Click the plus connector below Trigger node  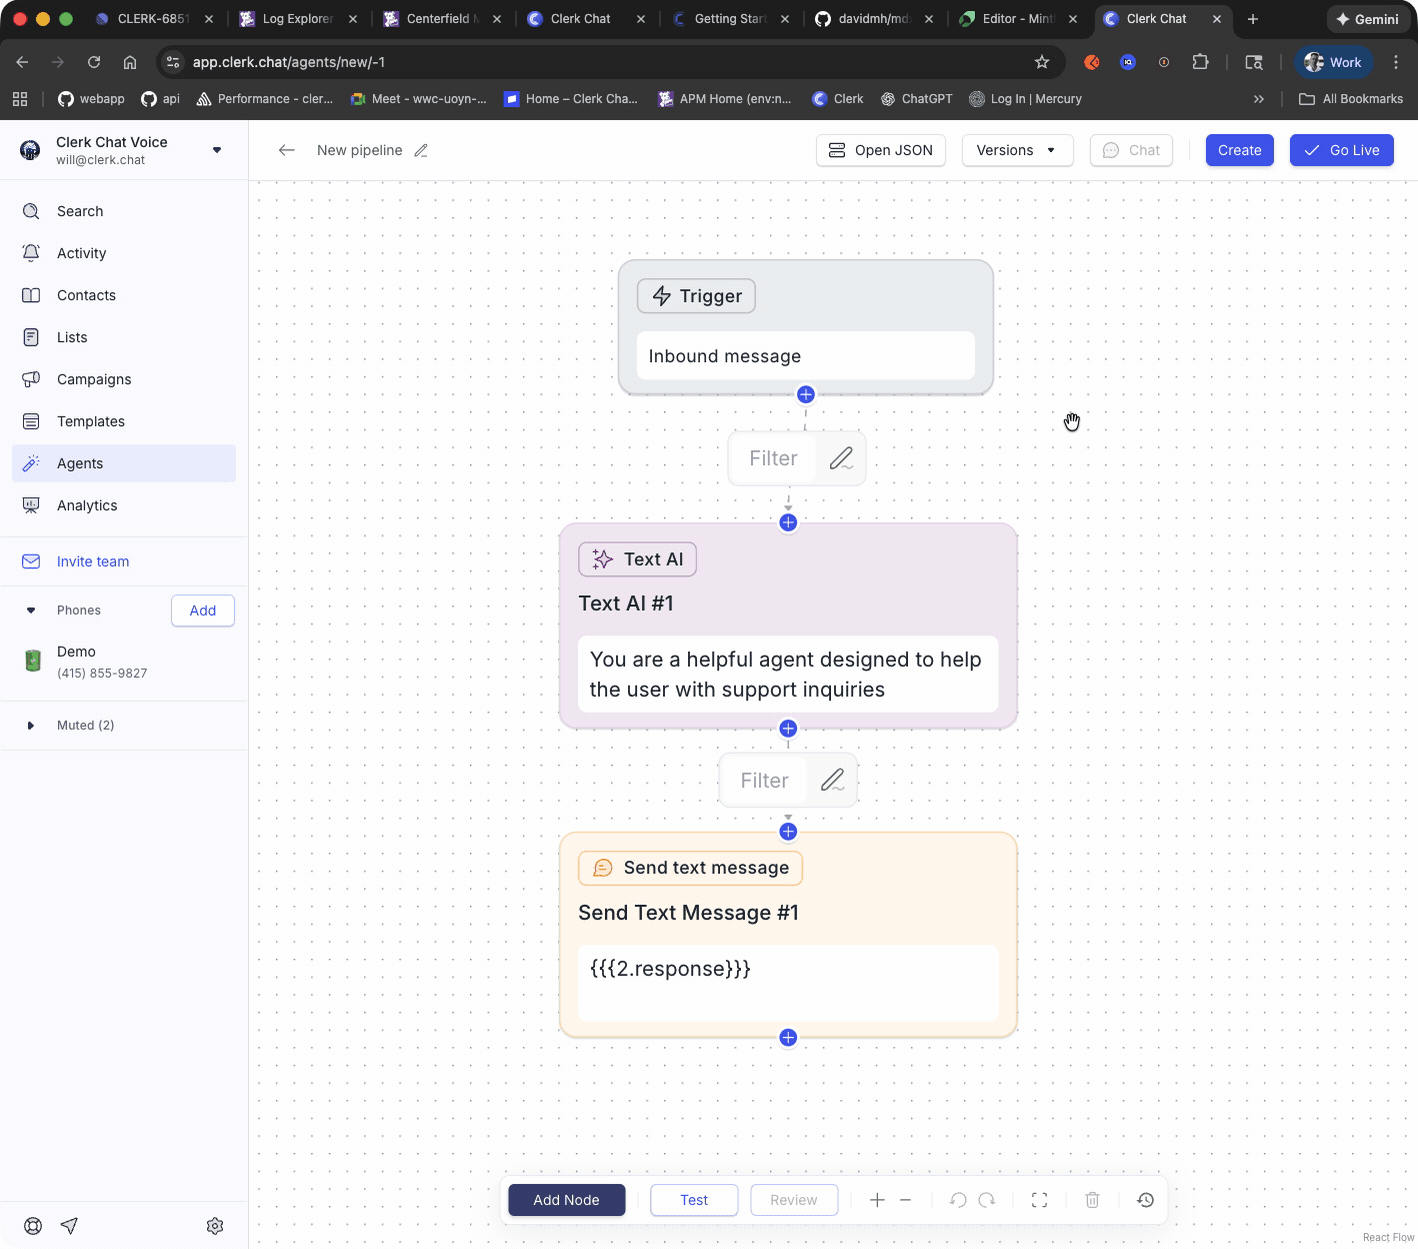tap(806, 394)
